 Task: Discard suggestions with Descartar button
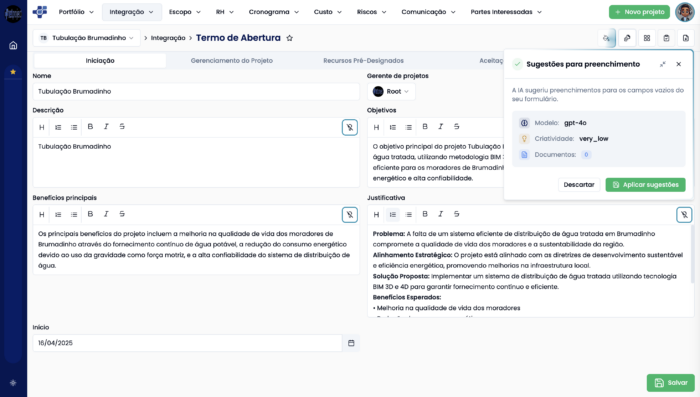[x=579, y=185]
